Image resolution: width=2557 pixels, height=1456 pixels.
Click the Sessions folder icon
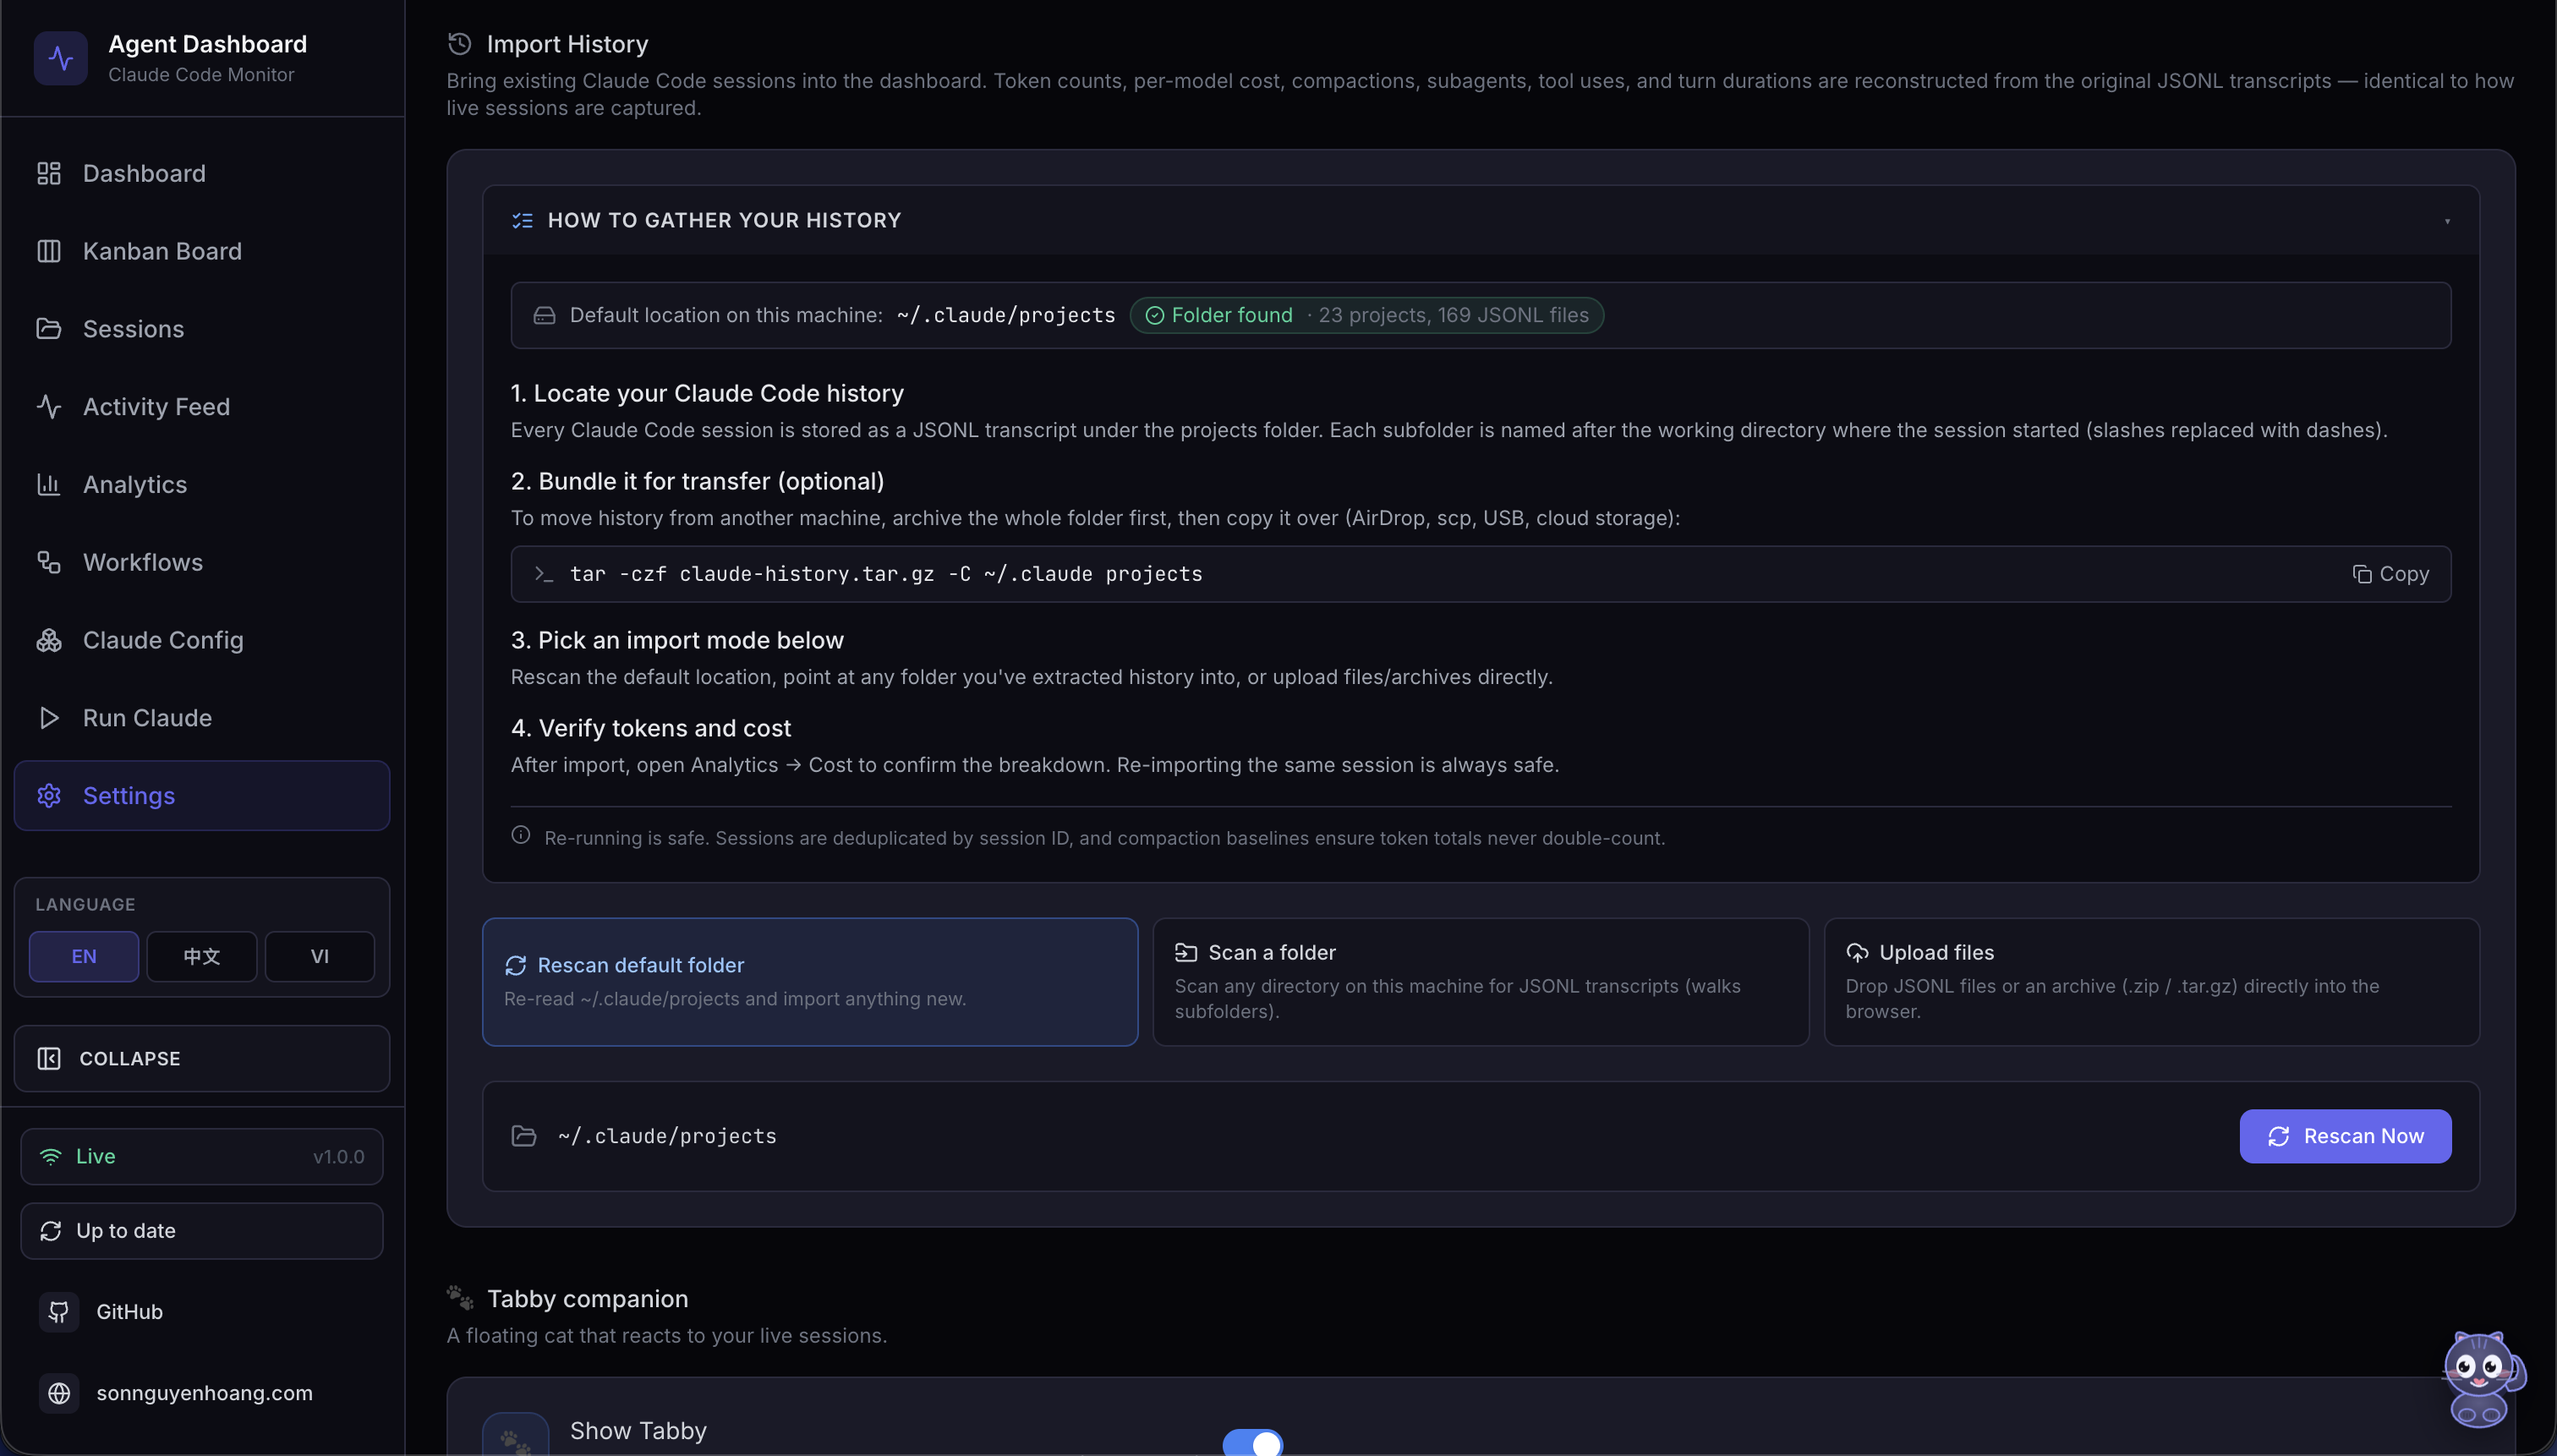pos(49,329)
